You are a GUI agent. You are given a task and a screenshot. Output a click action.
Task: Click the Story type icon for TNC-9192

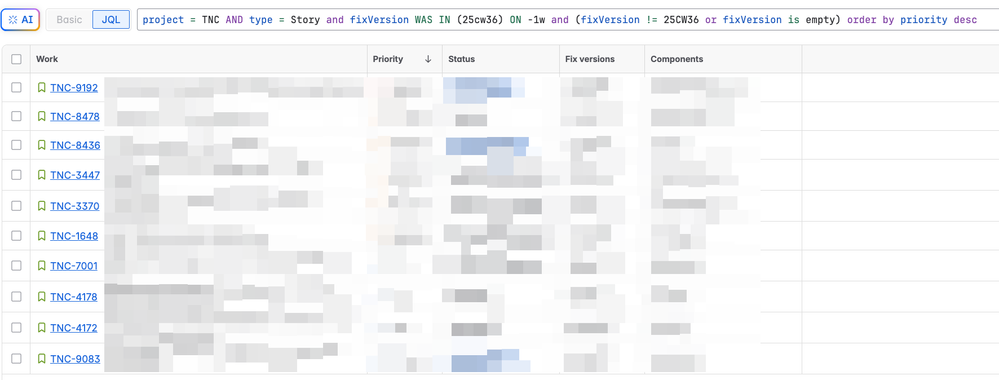[41, 87]
